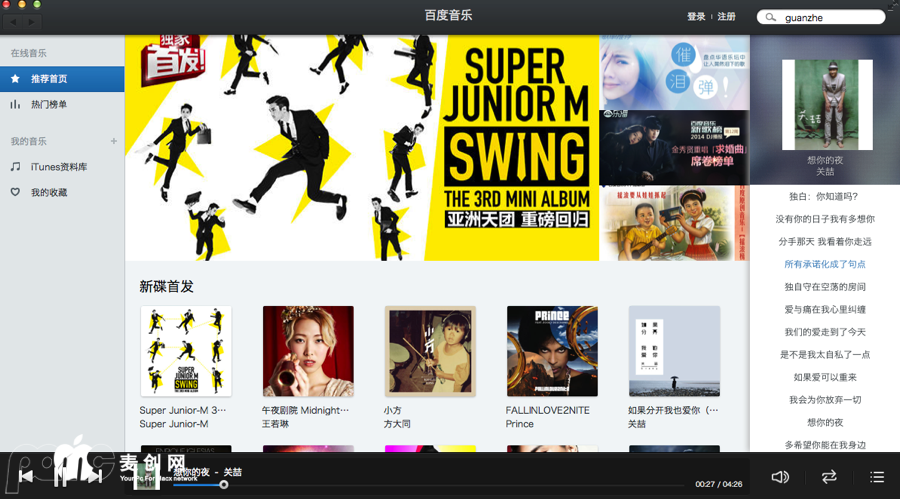Click the song progress slider handle
Screen dimensions: 900x499
coord(223,485)
